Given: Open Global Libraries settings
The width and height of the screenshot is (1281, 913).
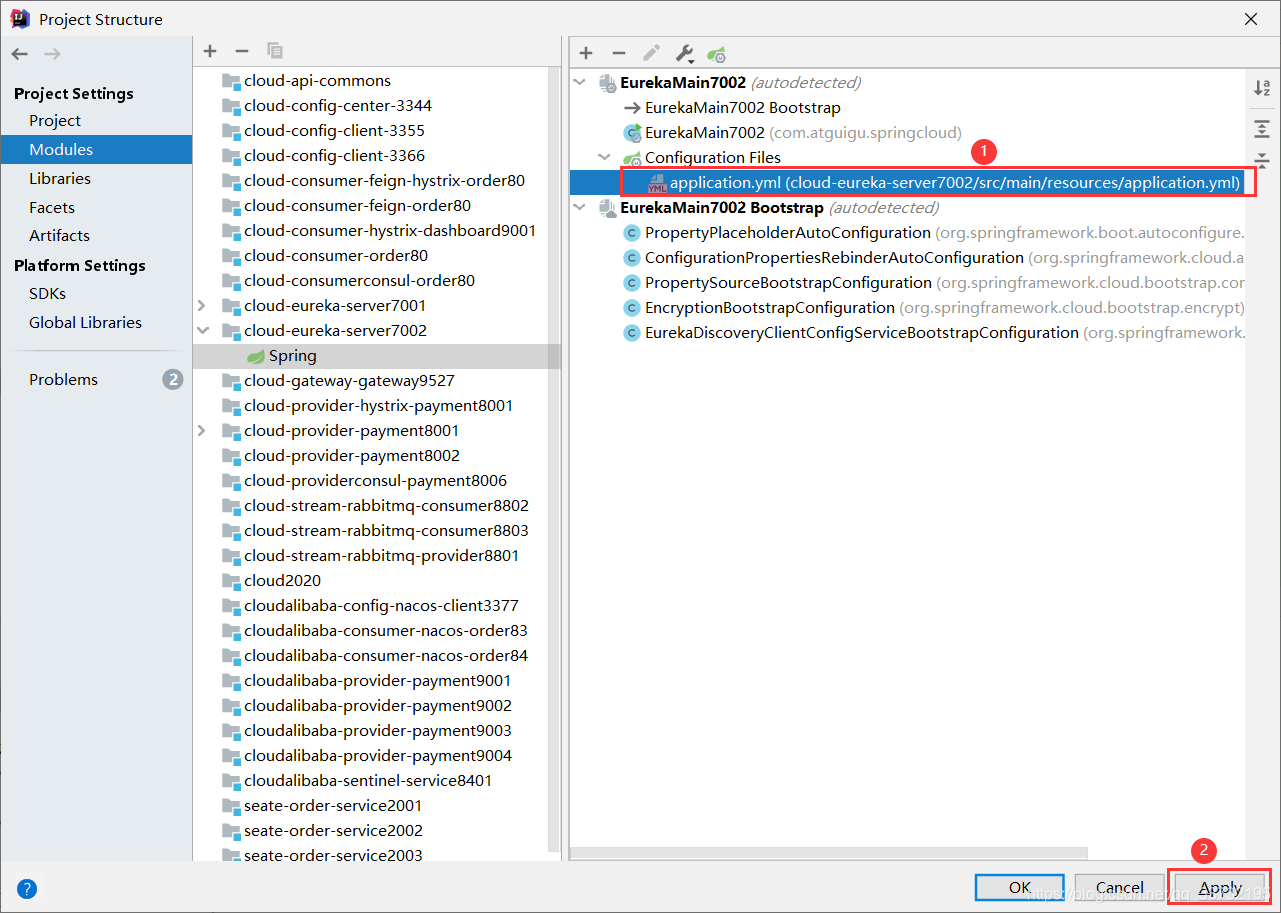Looking at the screenshot, I should click(85, 323).
